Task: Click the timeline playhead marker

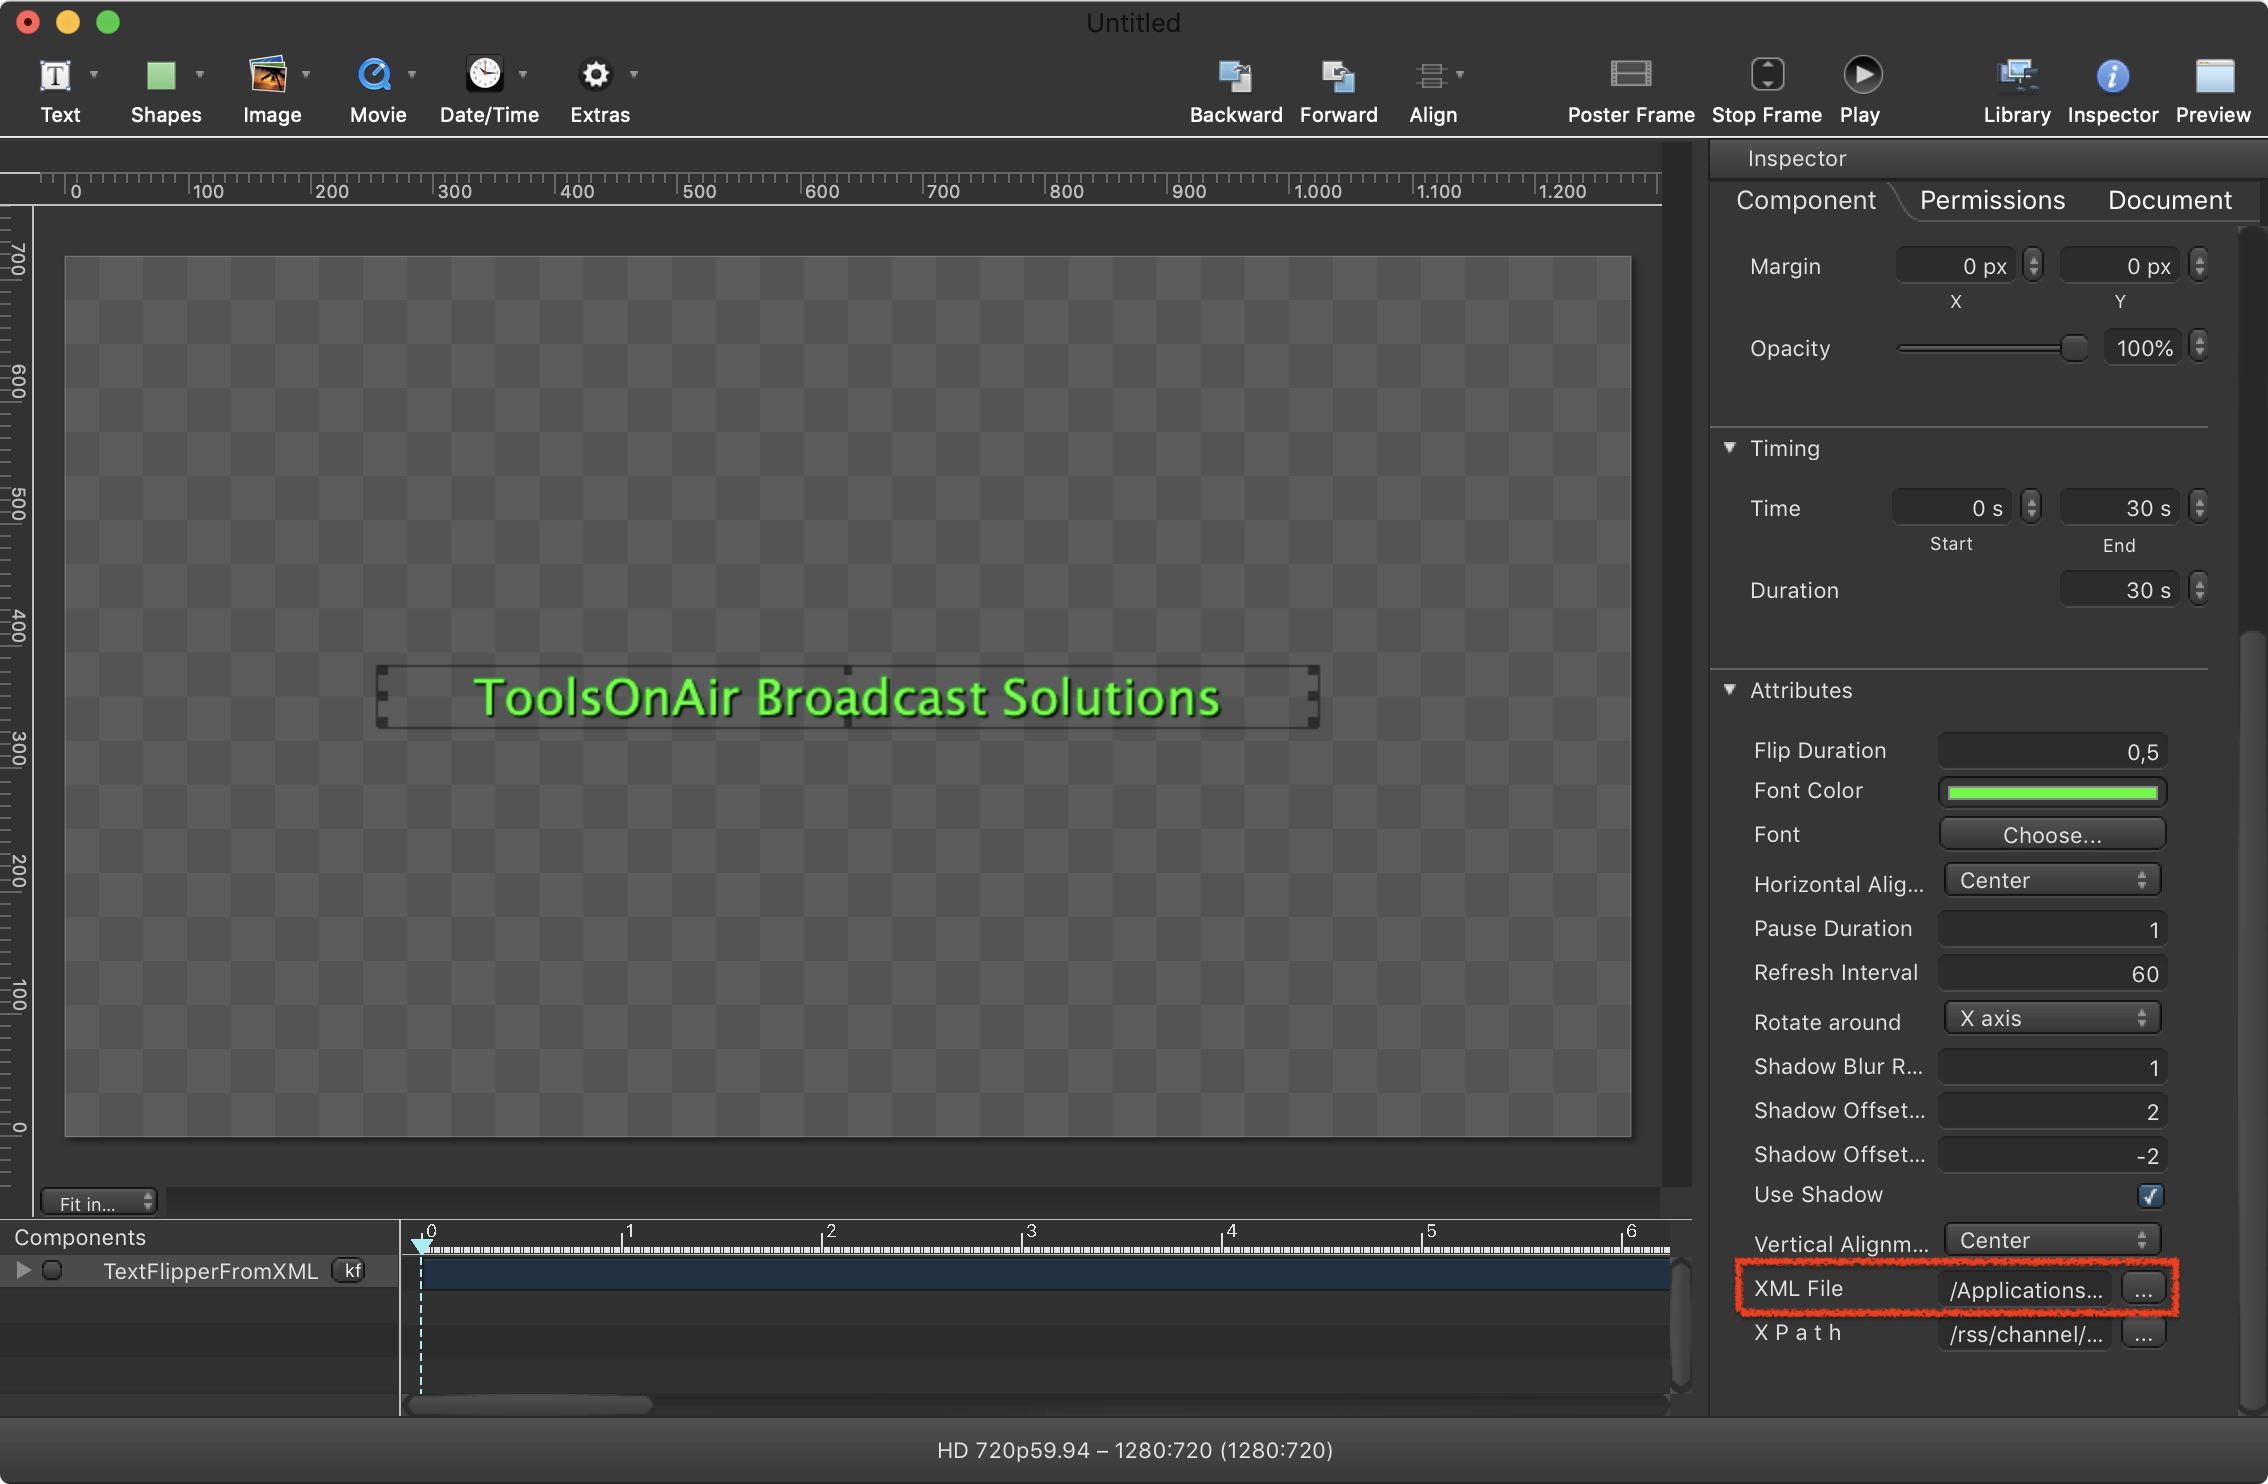Action: 421,1245
